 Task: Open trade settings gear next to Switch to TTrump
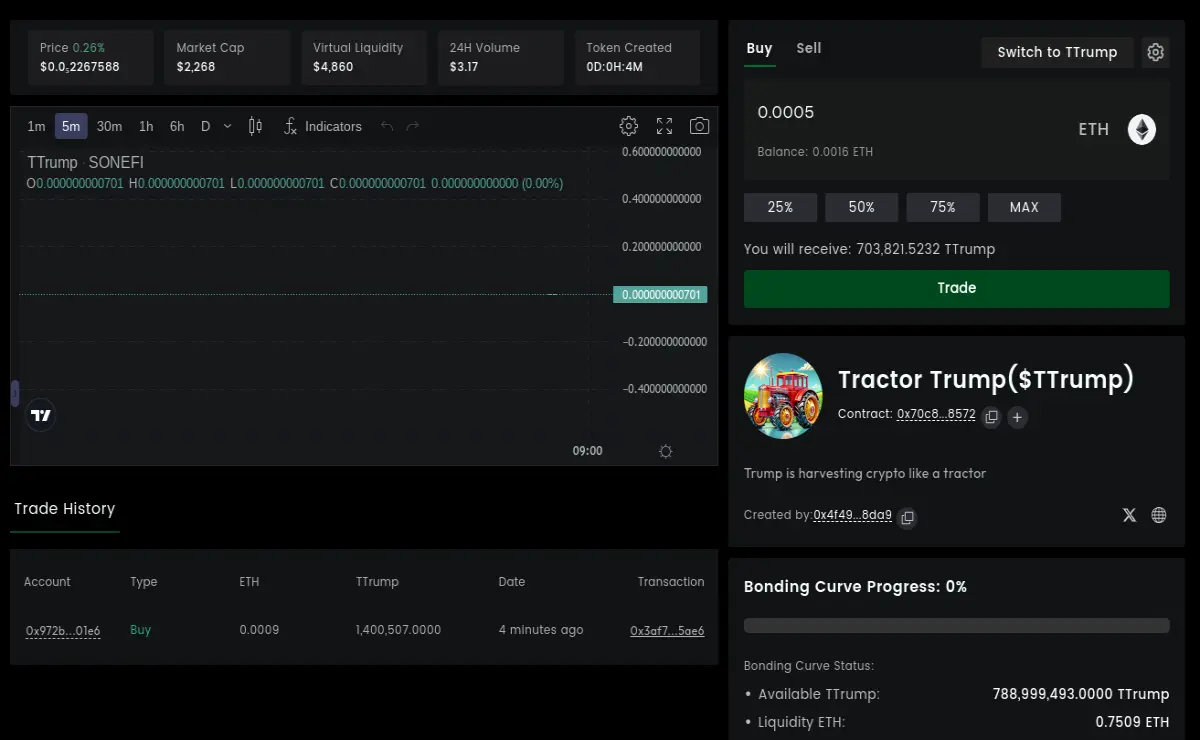tap(1155, 52)
